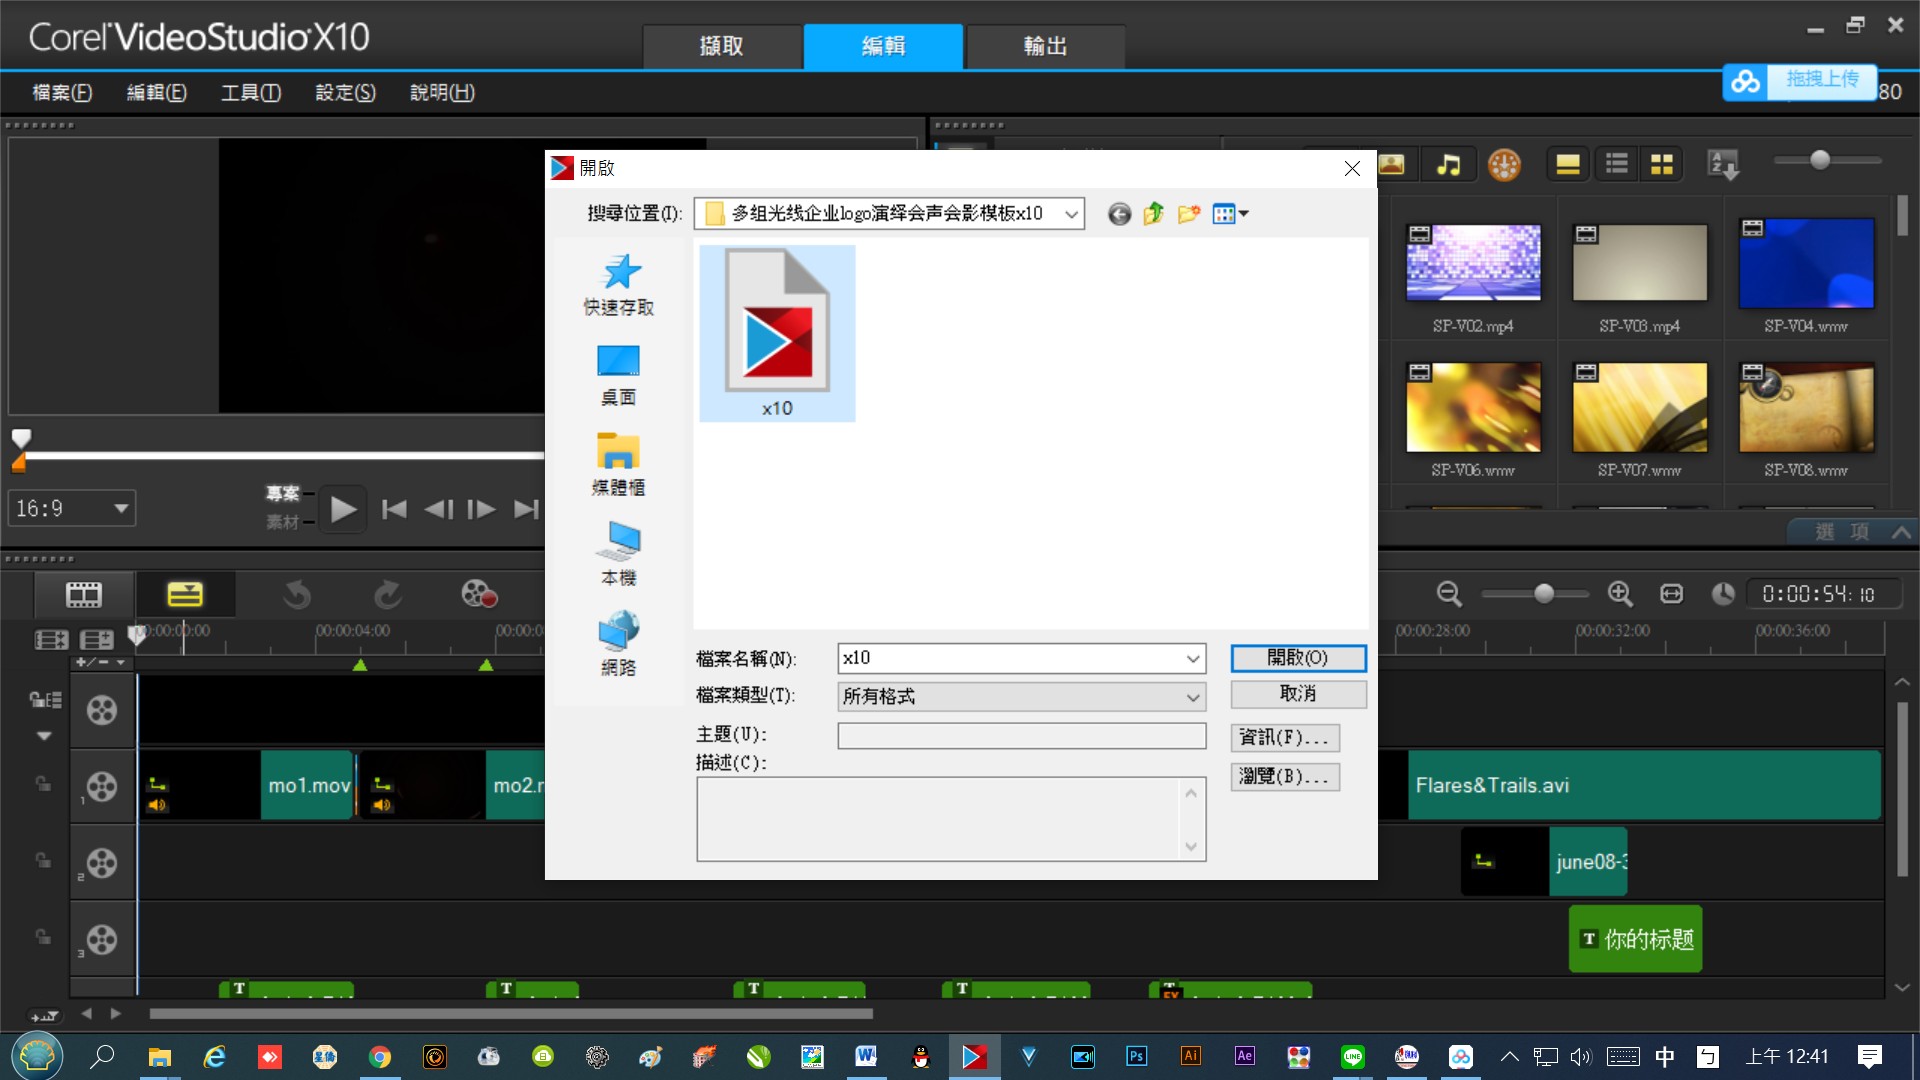
Task: Jump to start of preview
Action: point(394,510)
